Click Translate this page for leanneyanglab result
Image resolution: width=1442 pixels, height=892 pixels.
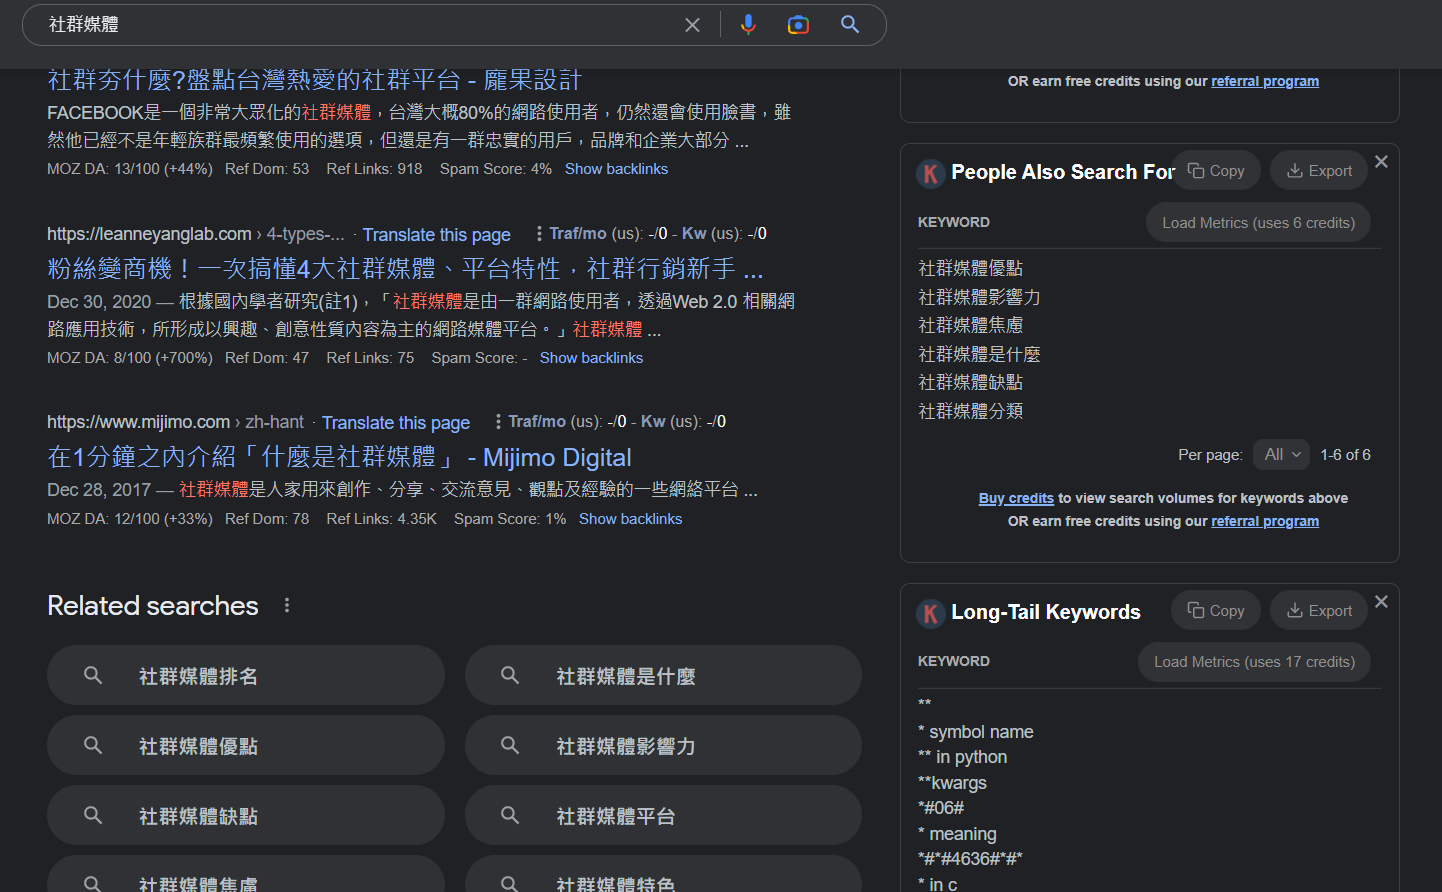(x=436, y=235)
